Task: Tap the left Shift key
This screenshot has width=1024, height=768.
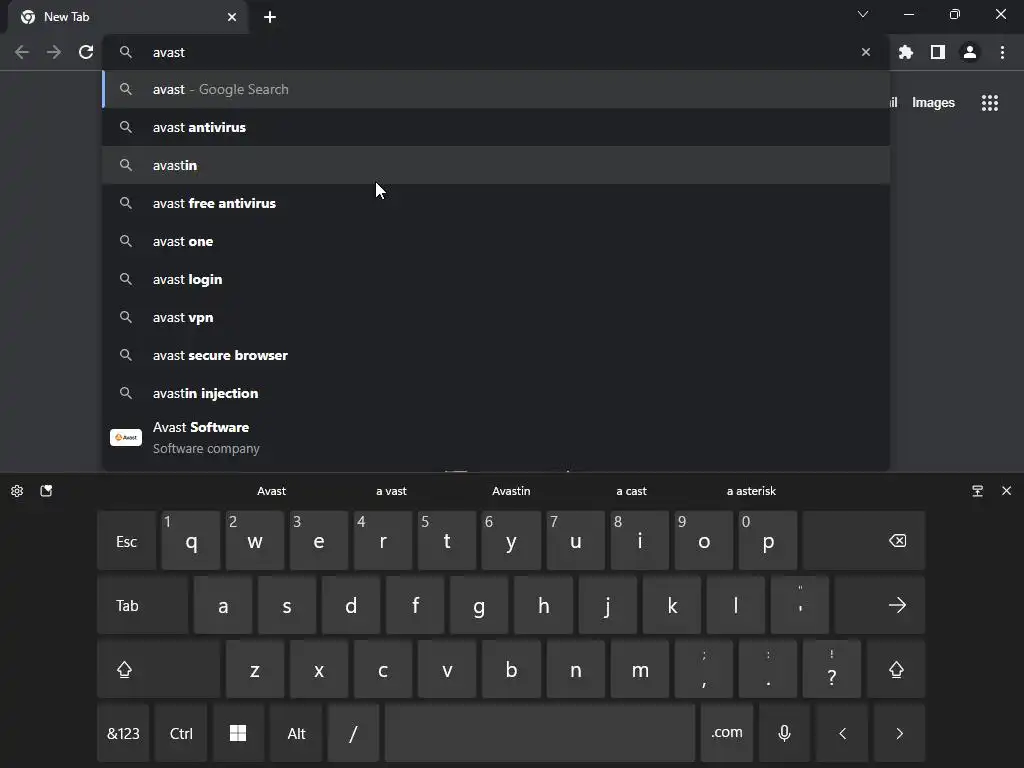Action: 159,669
